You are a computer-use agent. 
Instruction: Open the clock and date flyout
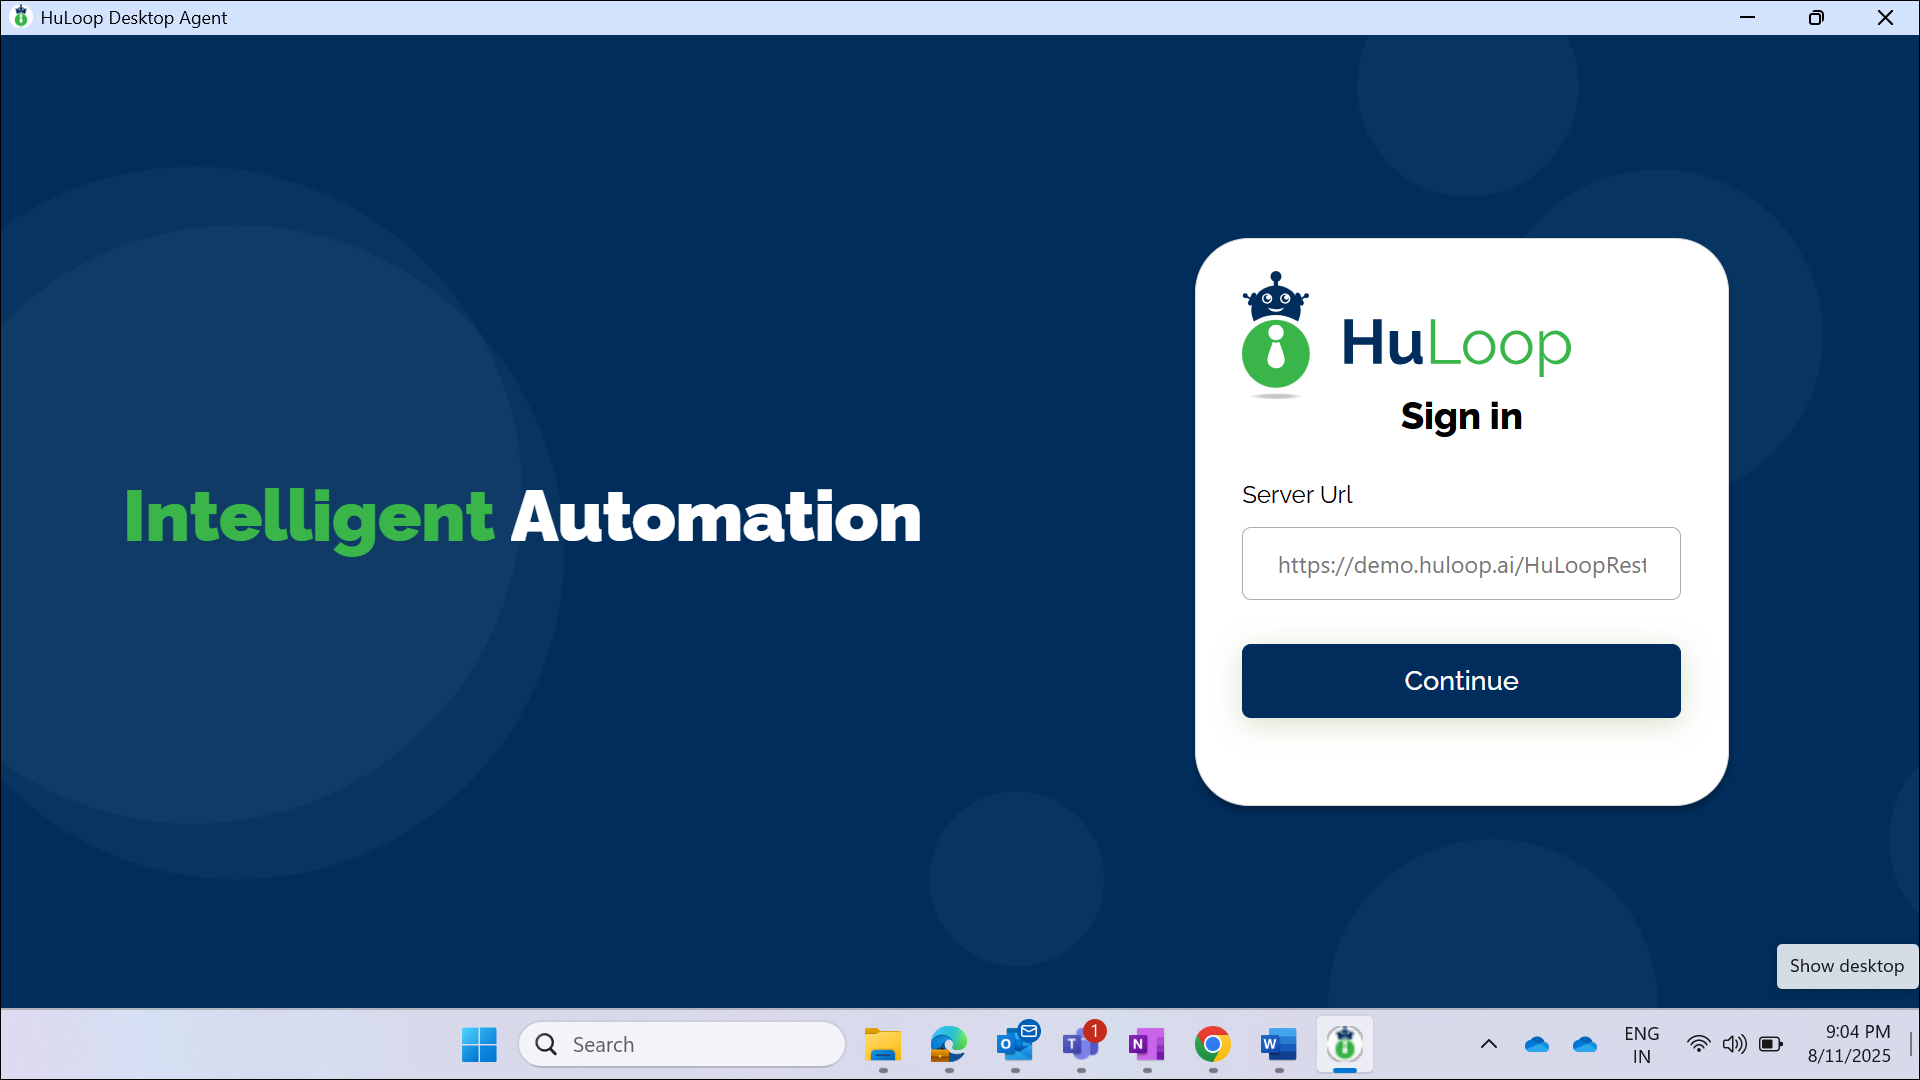(x=1848, y=1044)
